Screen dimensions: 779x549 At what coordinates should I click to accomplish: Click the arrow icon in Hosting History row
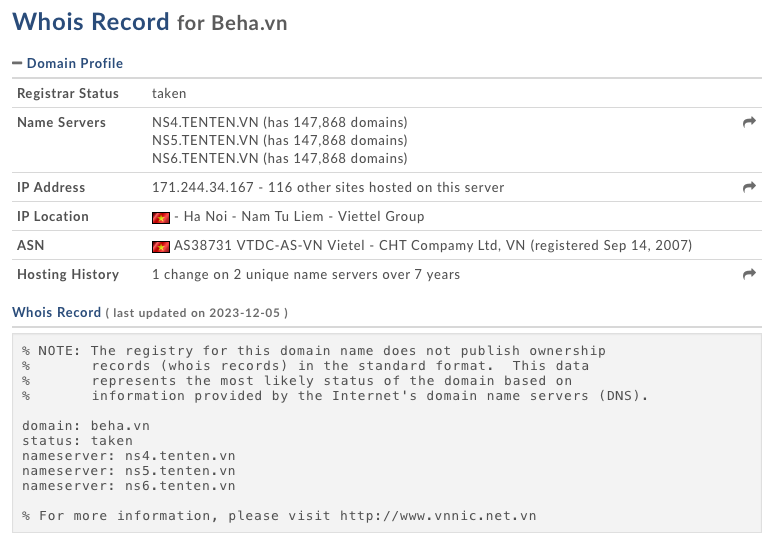point(749,274)
